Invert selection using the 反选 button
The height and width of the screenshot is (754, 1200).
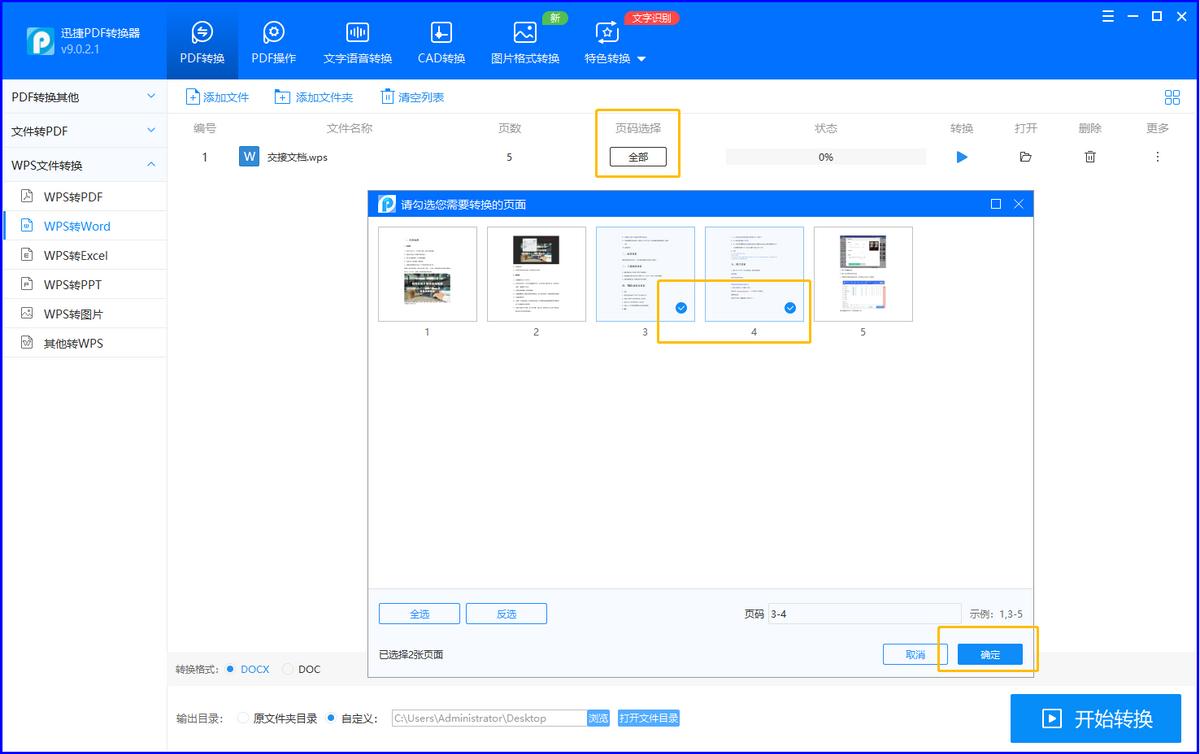point(506,613)
